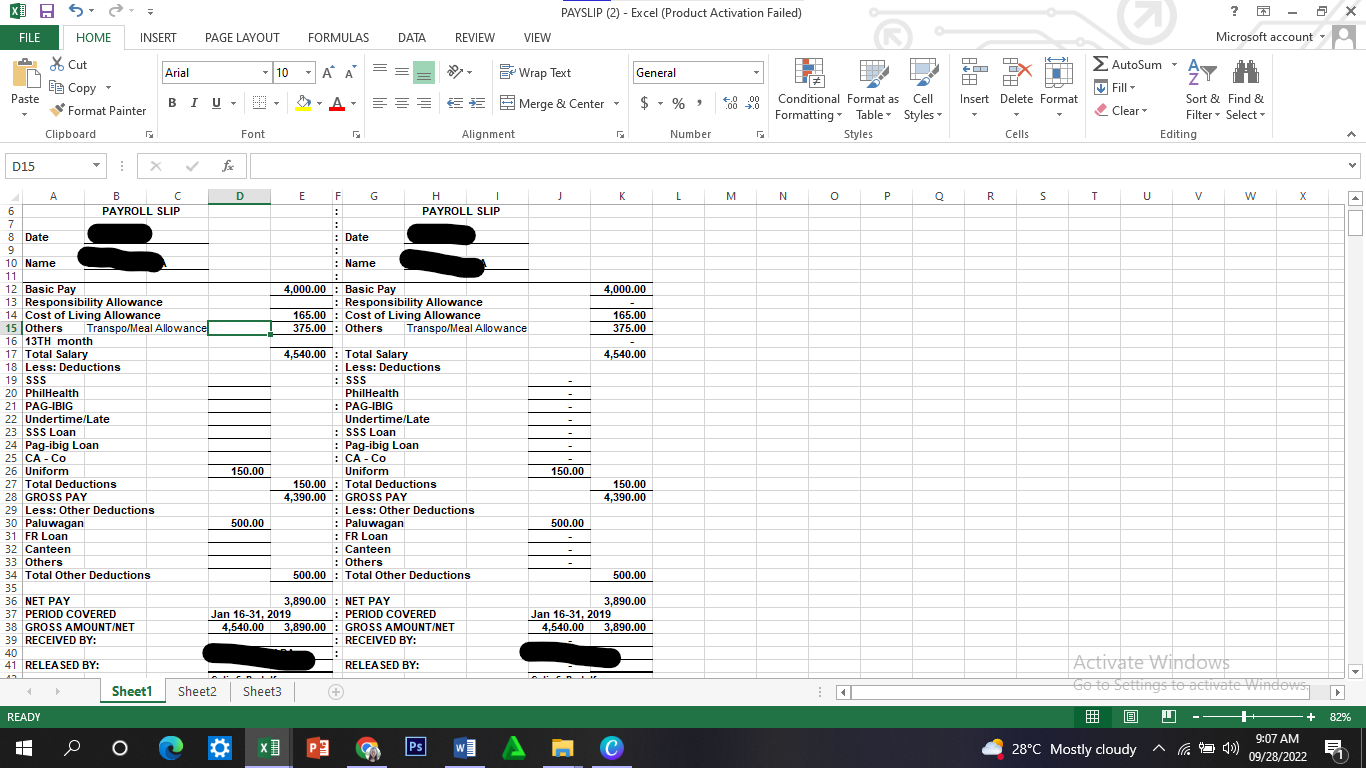Click the AutoSum sigma icon

(x=1101, y=64)
